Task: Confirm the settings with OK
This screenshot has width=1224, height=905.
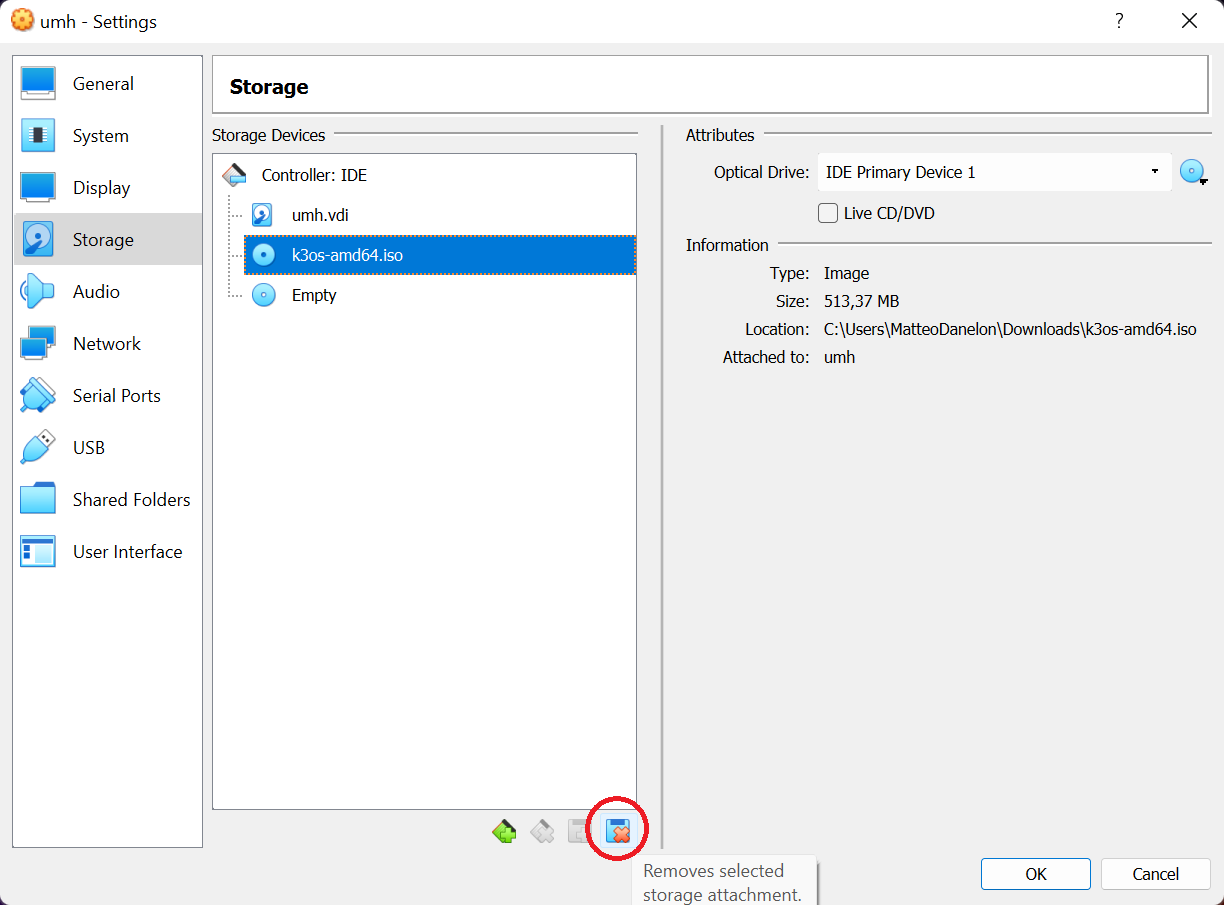Action: tap(1036, 874)
